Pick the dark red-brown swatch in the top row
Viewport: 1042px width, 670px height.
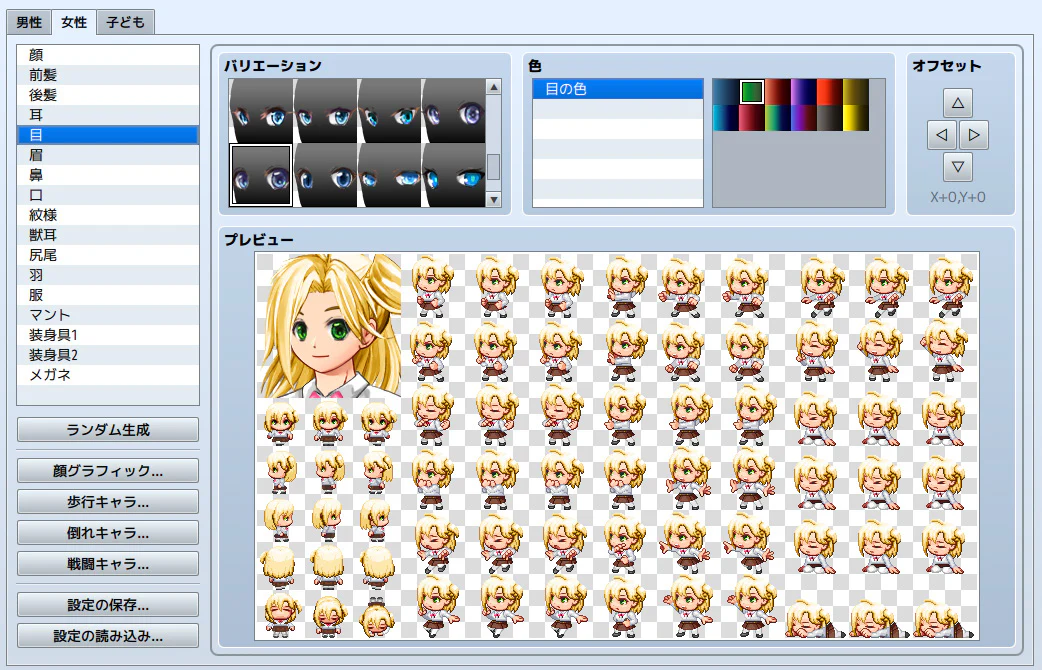(778, 92)
